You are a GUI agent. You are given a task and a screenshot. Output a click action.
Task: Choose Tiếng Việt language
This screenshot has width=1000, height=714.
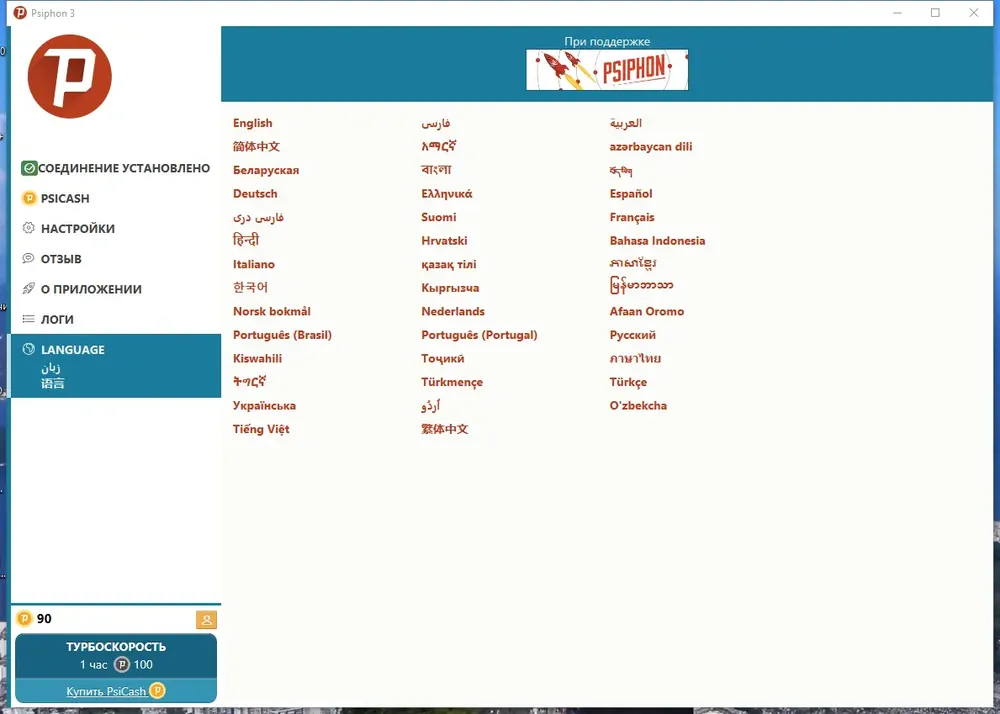261,429
